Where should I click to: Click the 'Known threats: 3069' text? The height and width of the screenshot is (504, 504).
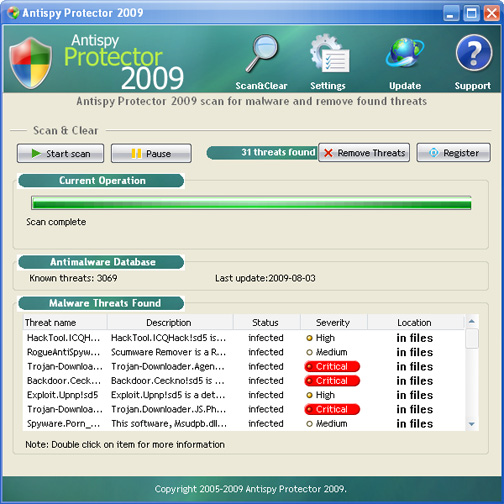[73, 278]
